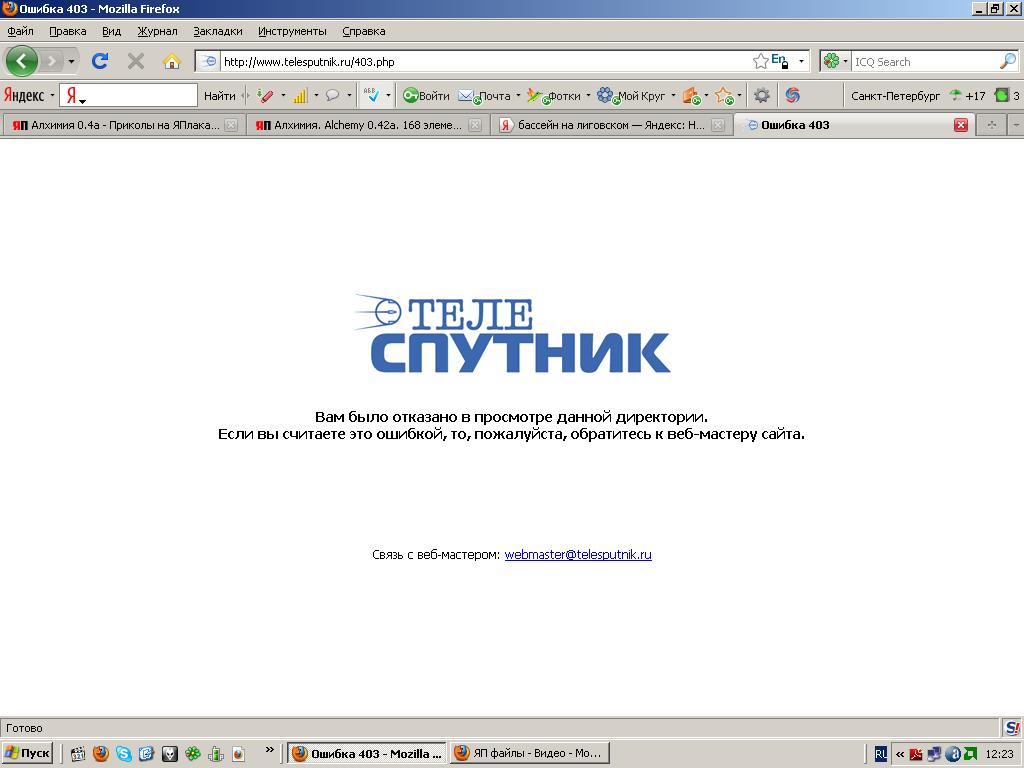The height and width of the screenshot is (768, 1024).
Task: Open the Вид menu
Action: pyautogui.click(x=111, y=31)
